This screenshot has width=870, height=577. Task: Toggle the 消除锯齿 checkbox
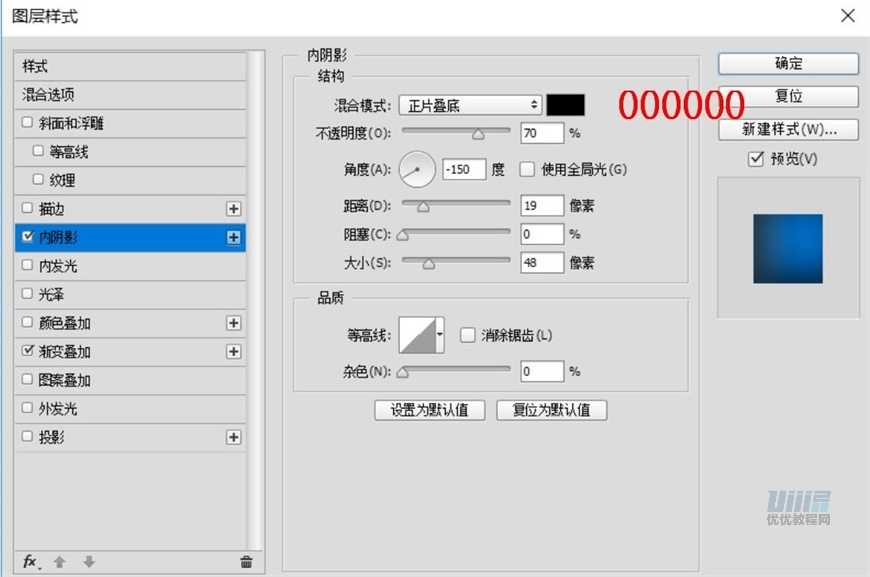point(467,336)
